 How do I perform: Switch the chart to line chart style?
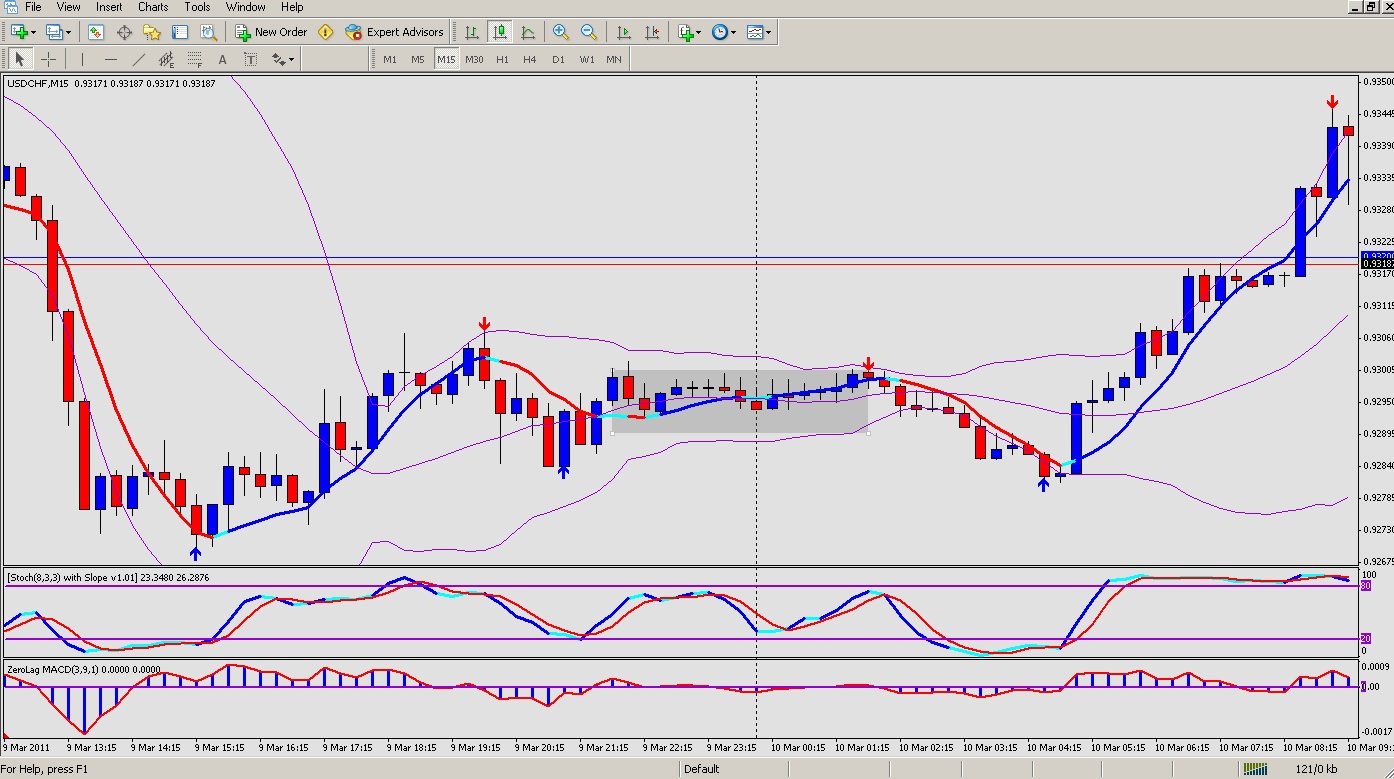click(x=528, y=32)
